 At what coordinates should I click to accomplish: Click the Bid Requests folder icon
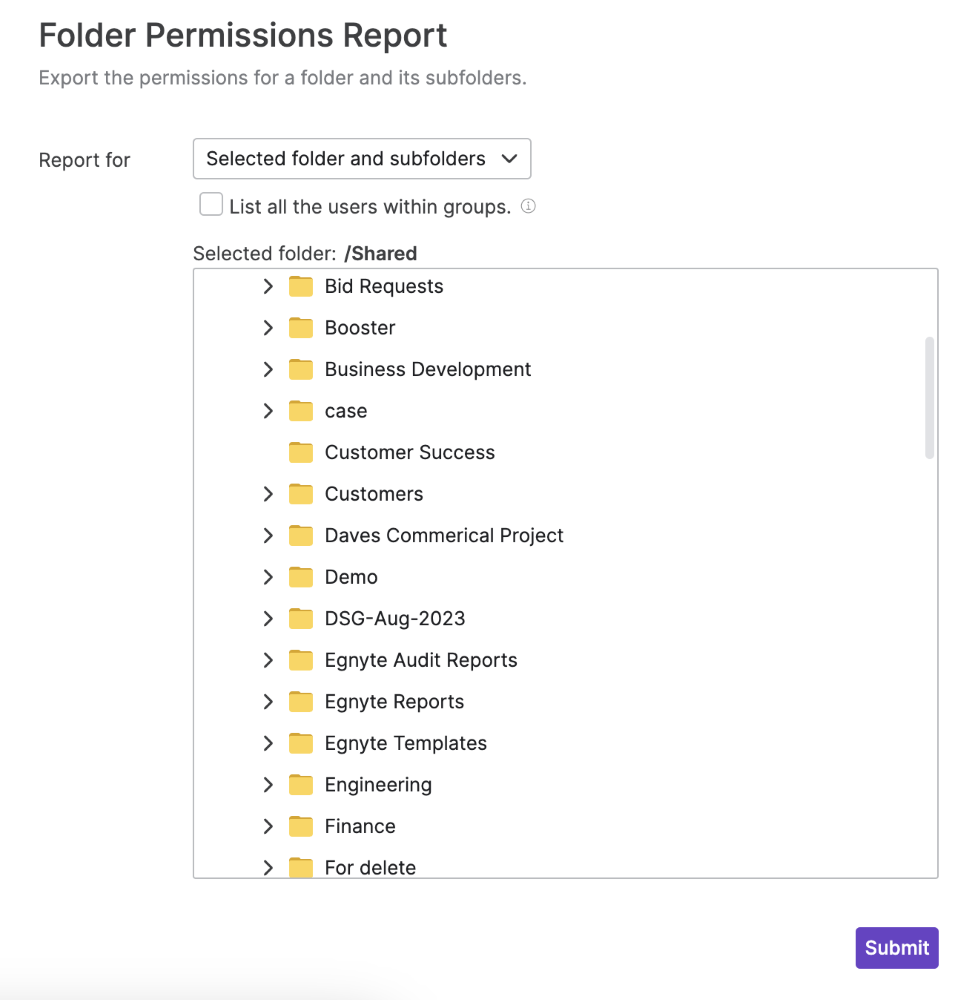[x=301, y=287]
